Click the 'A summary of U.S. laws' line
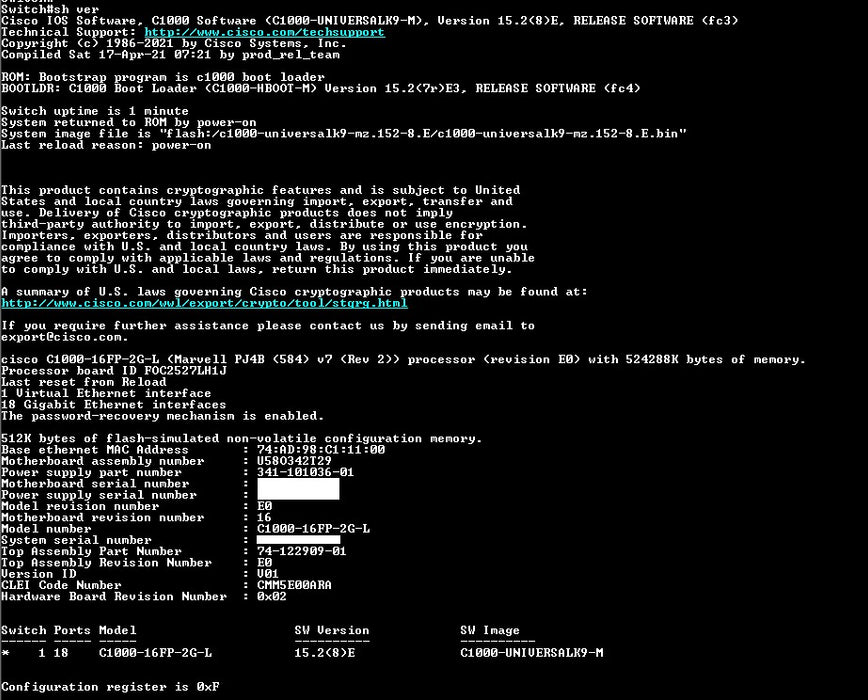The width and height of the screenshot is (868, 700). (294, 292)
